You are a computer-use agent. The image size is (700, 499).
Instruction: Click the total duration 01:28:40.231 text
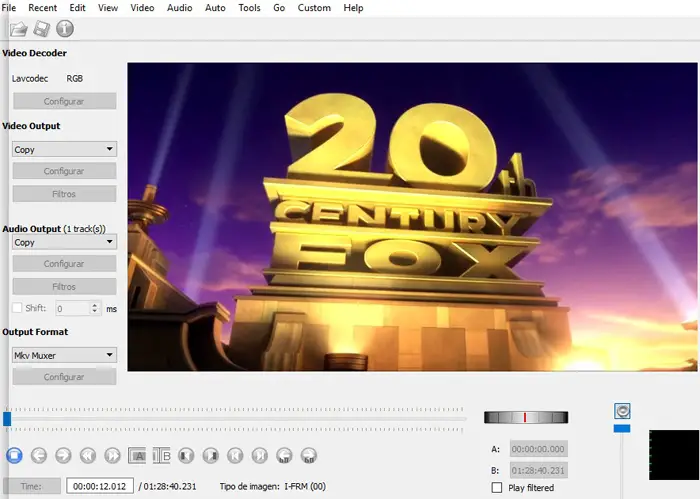click(x=170, y=487)
